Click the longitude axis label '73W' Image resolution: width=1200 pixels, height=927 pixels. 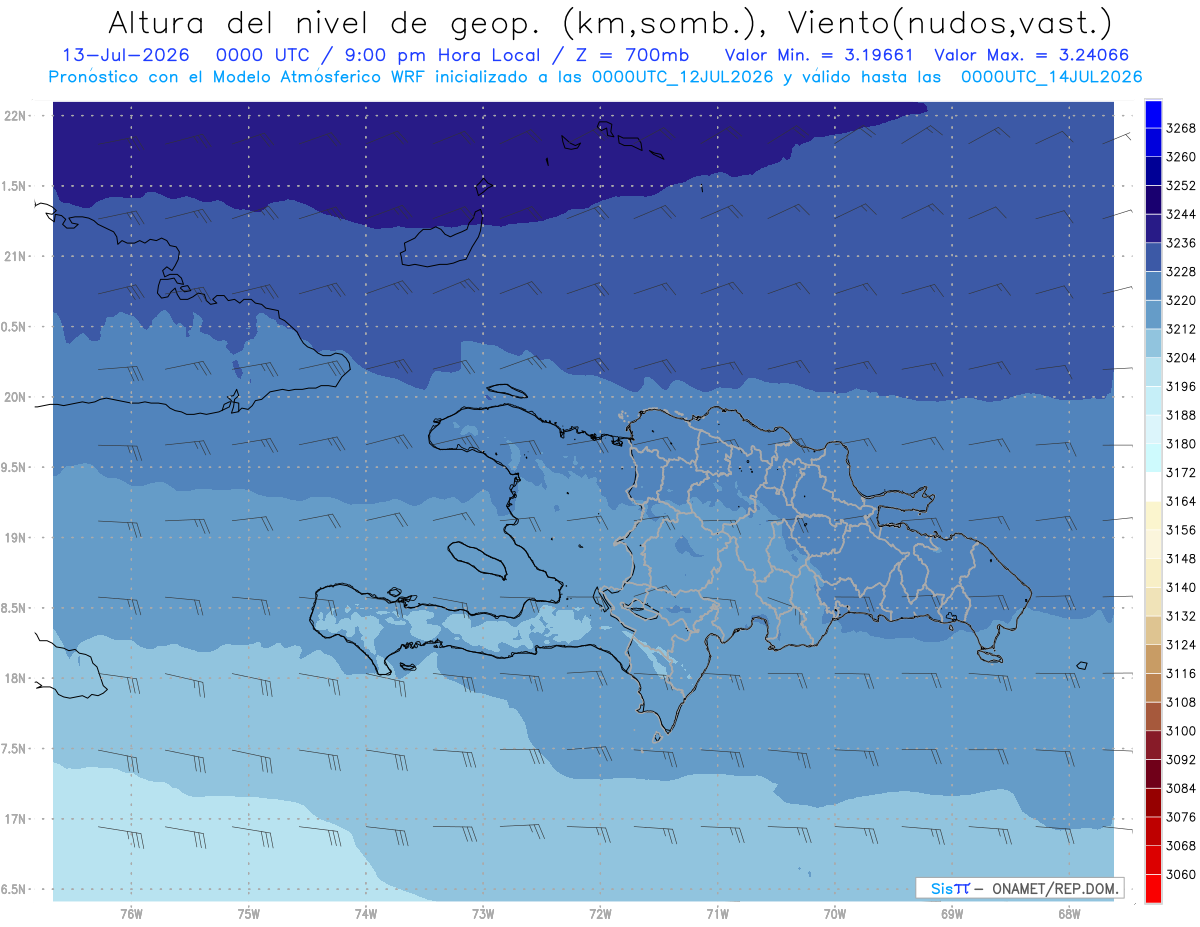pyautogui.click(x=483, y=913)
